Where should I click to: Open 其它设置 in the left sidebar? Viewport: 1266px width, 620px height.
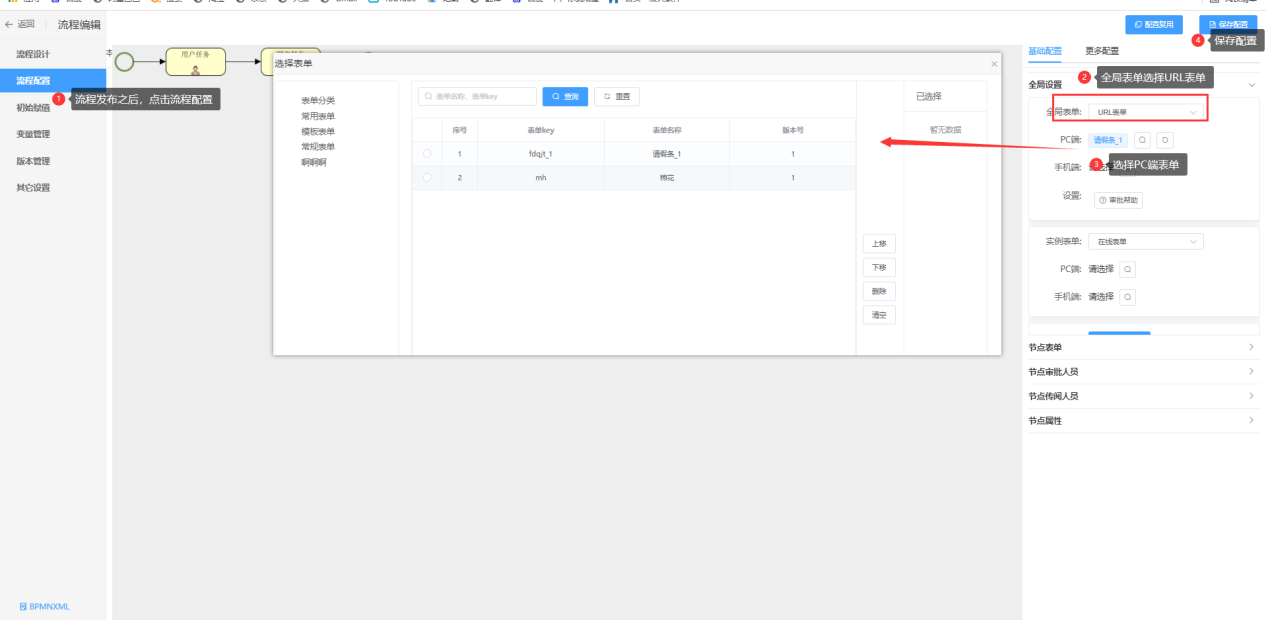point(33,188)
